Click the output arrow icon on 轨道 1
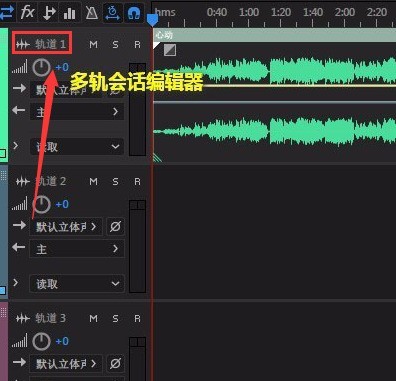 pyautogui.click(x=19, y=110)
